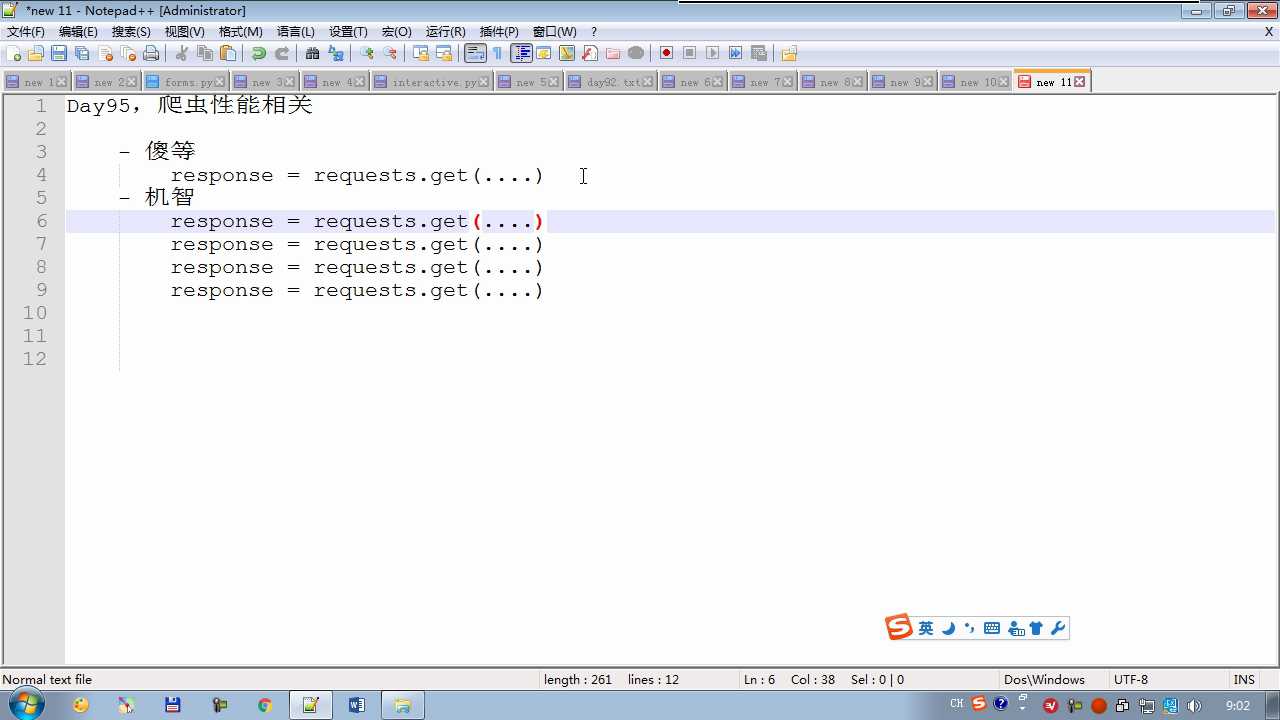Open the 视图(V) menu
1280x720 pixels.
click(185, 32)
